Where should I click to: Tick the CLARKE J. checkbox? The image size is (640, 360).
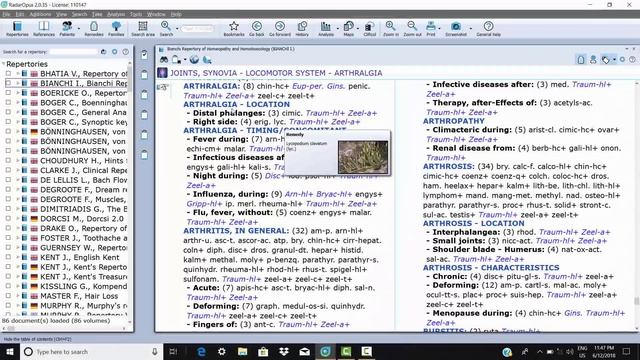[8, 170]
